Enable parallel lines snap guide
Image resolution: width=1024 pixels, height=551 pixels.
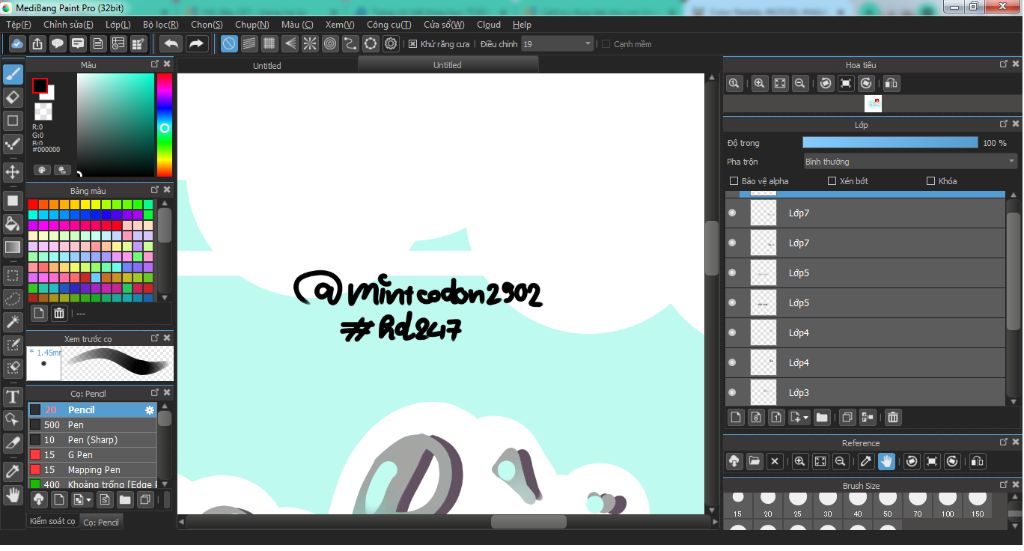[x=249, y=44]
